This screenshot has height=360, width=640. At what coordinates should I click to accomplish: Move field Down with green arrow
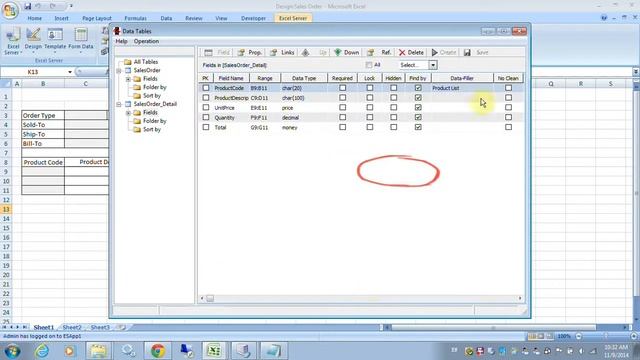347,52
